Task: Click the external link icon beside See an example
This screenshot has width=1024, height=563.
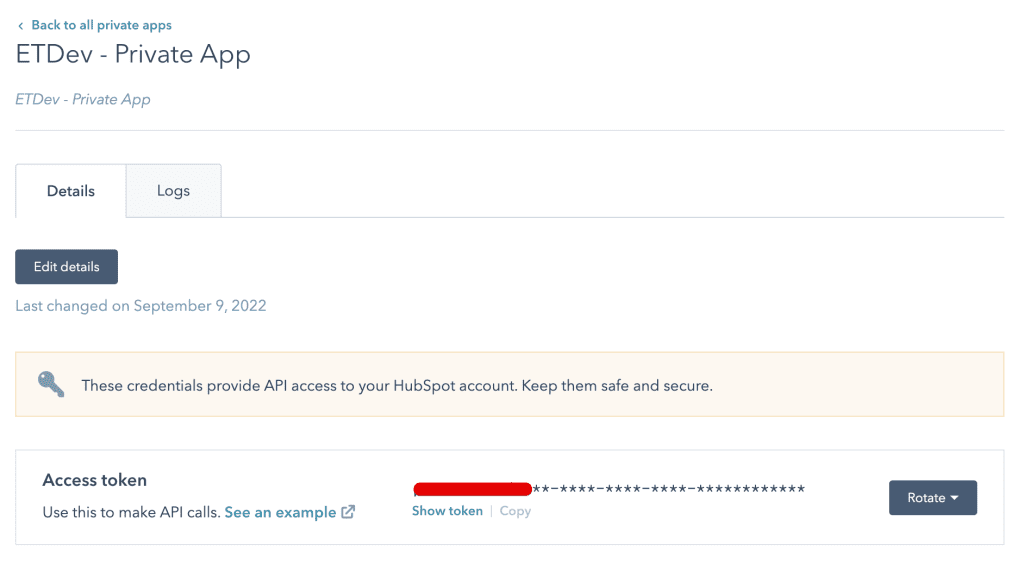Action: (x=348, y=512)
